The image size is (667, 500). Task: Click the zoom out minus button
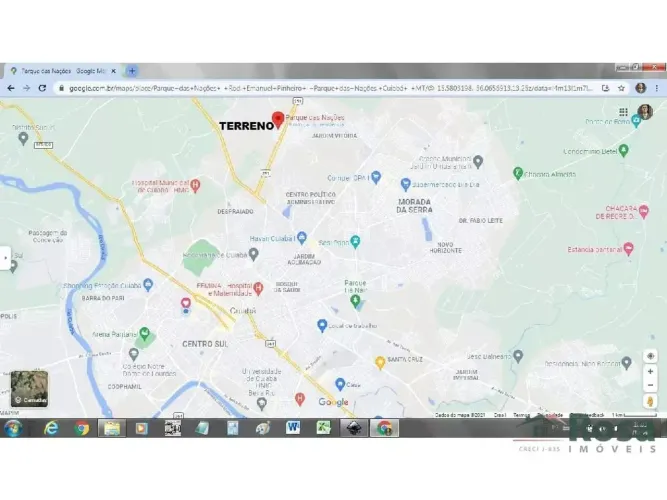651,385
